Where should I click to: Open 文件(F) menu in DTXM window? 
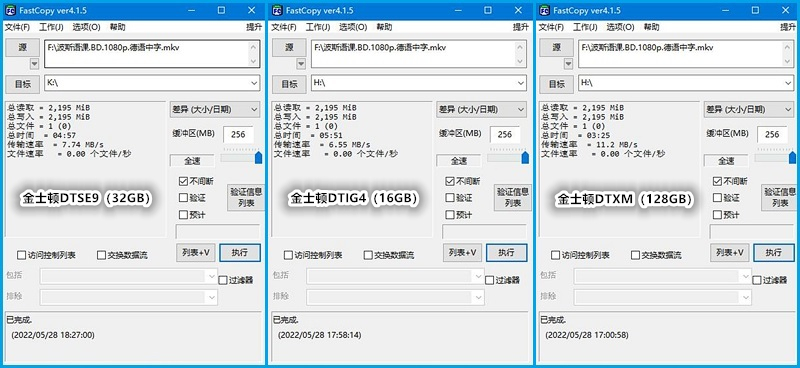(x=552, y=27)
